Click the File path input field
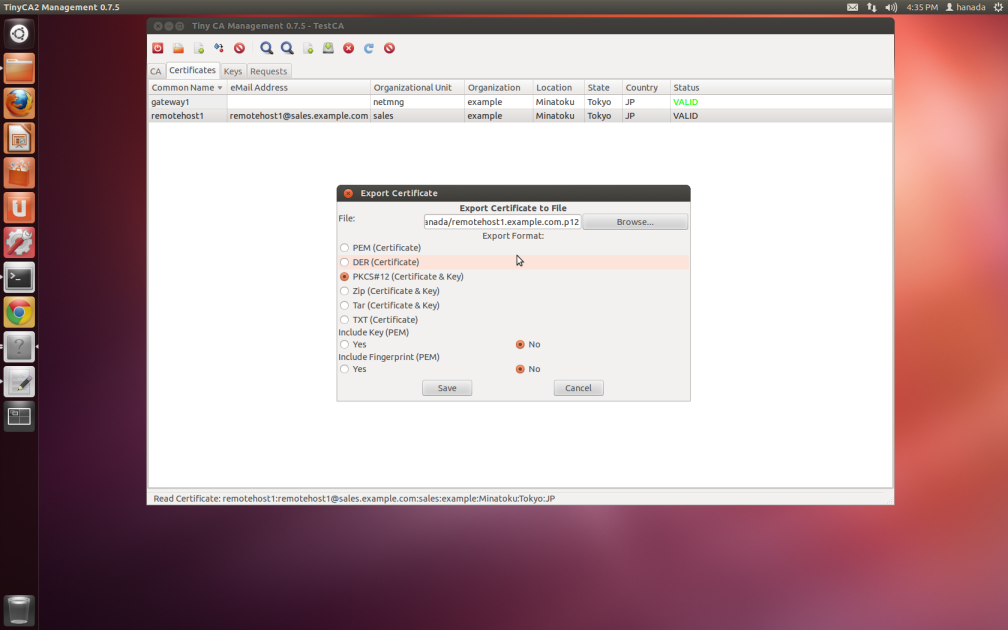 [502, 222]
